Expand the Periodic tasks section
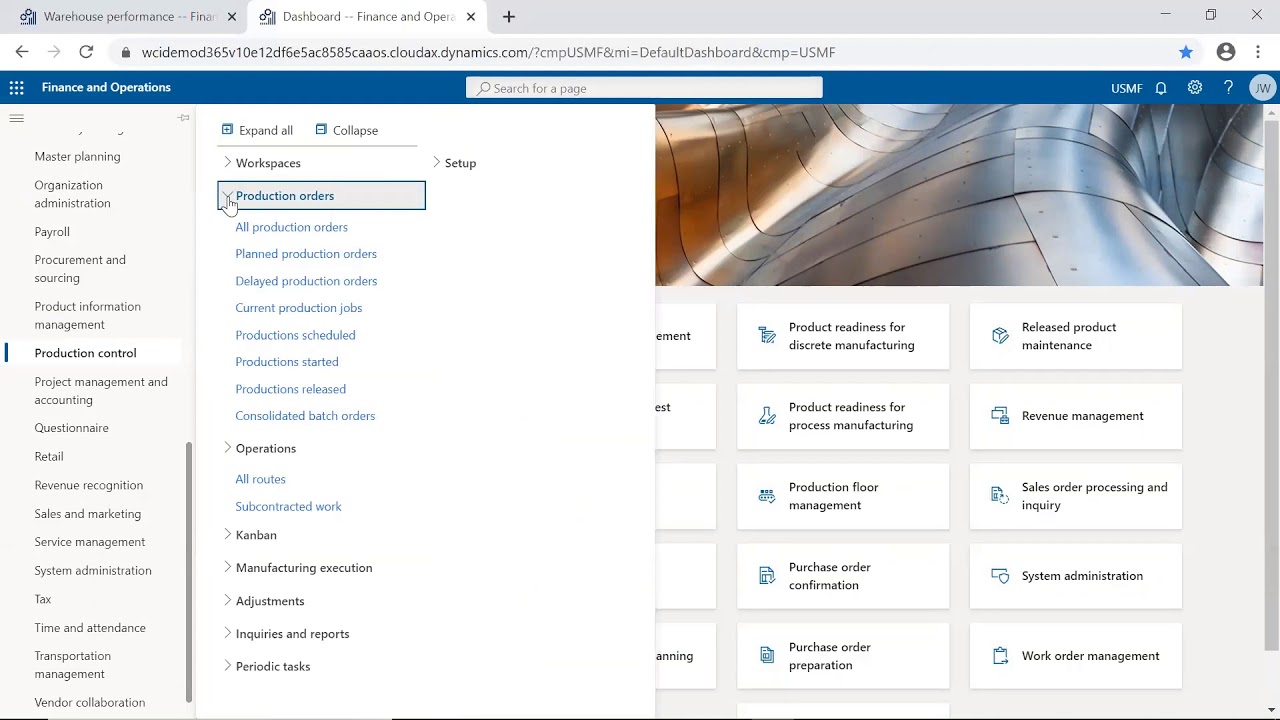1280x720 pixels. (x=227, y=666)
